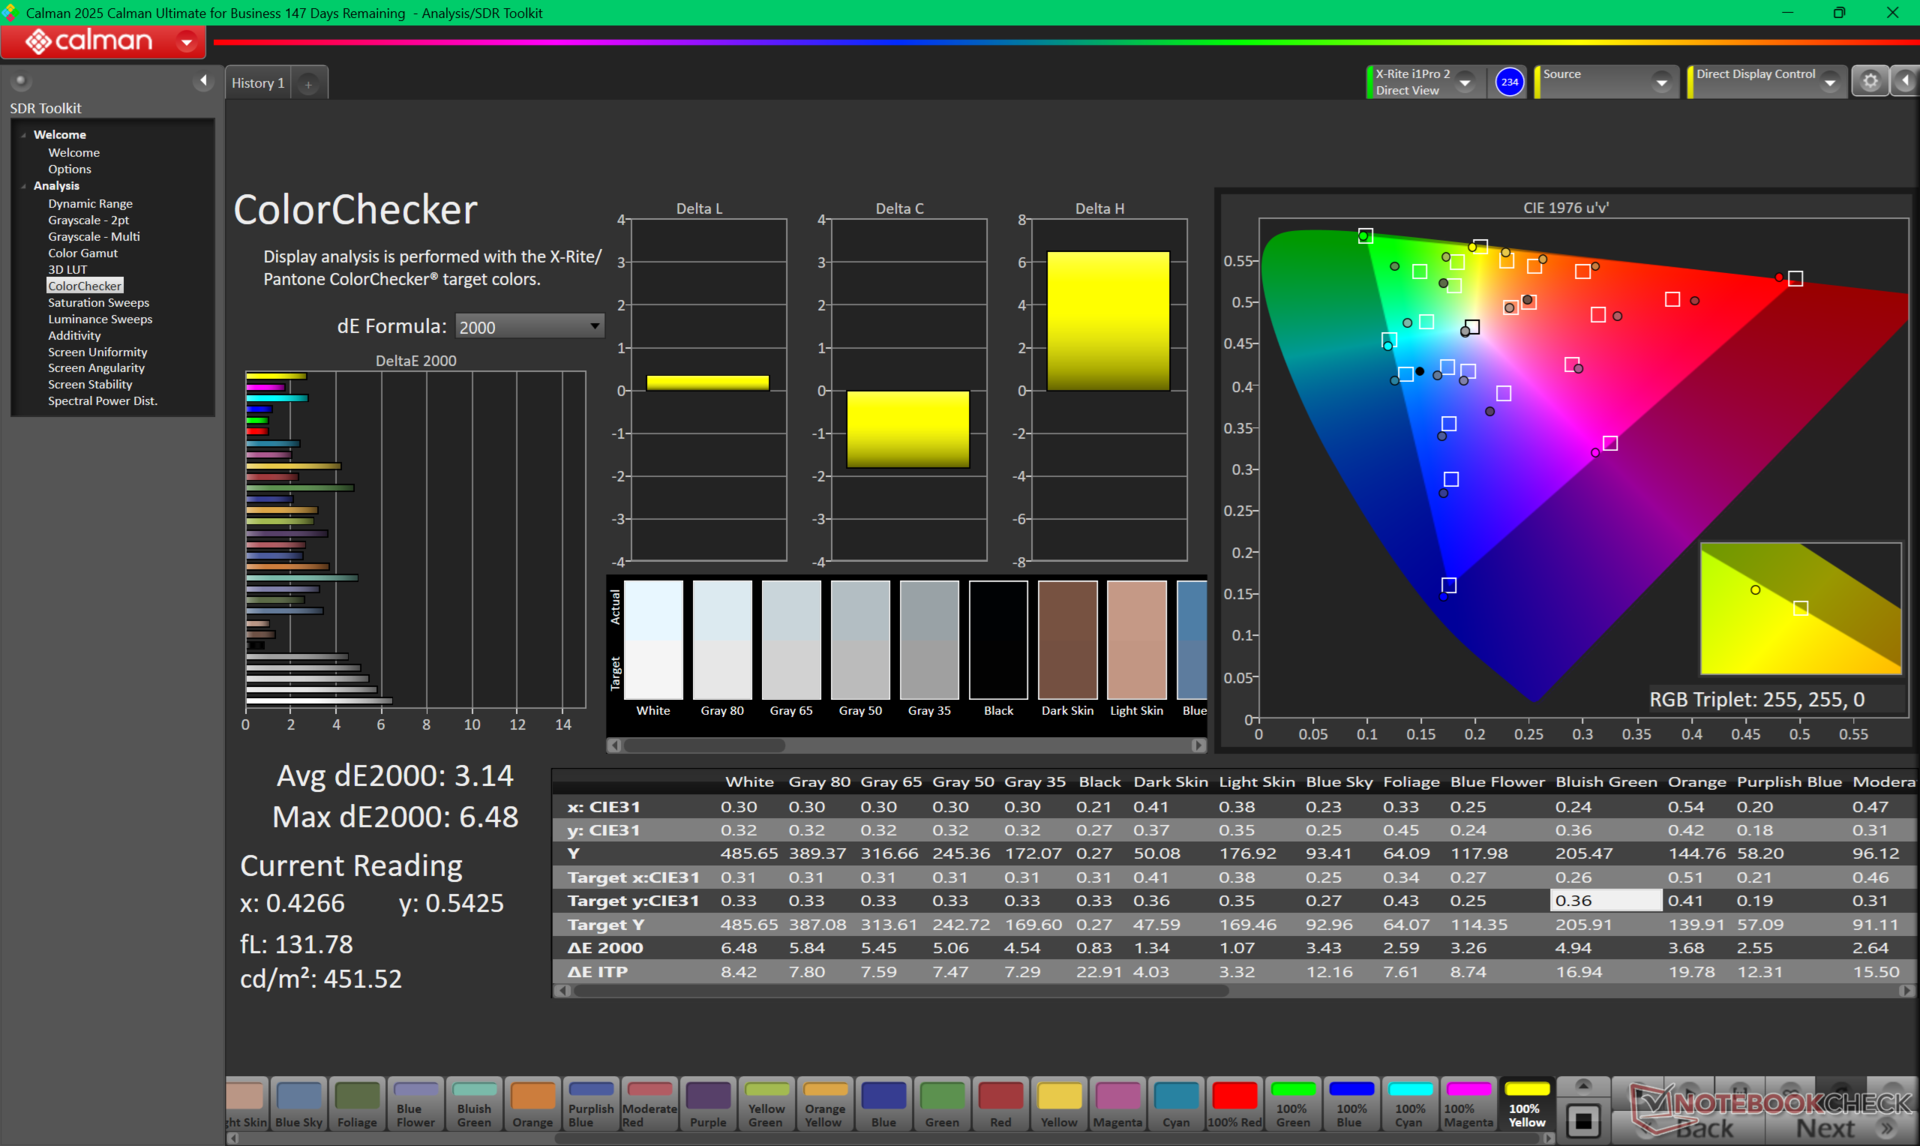This screenshot has width=1920, height=1146.
Task: Select Grayscale - Multi in Analysis tree
Action: click(x=93, y=237)
